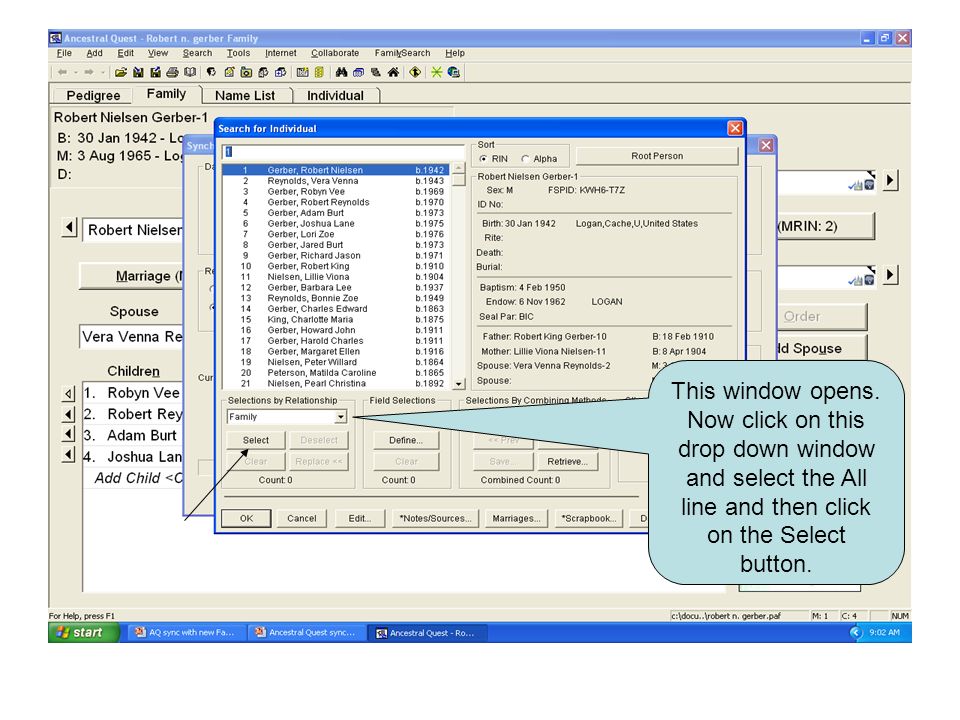Select list row 'Gerber, Robert King'
960x720 pixels.
[x=336, y=266]
